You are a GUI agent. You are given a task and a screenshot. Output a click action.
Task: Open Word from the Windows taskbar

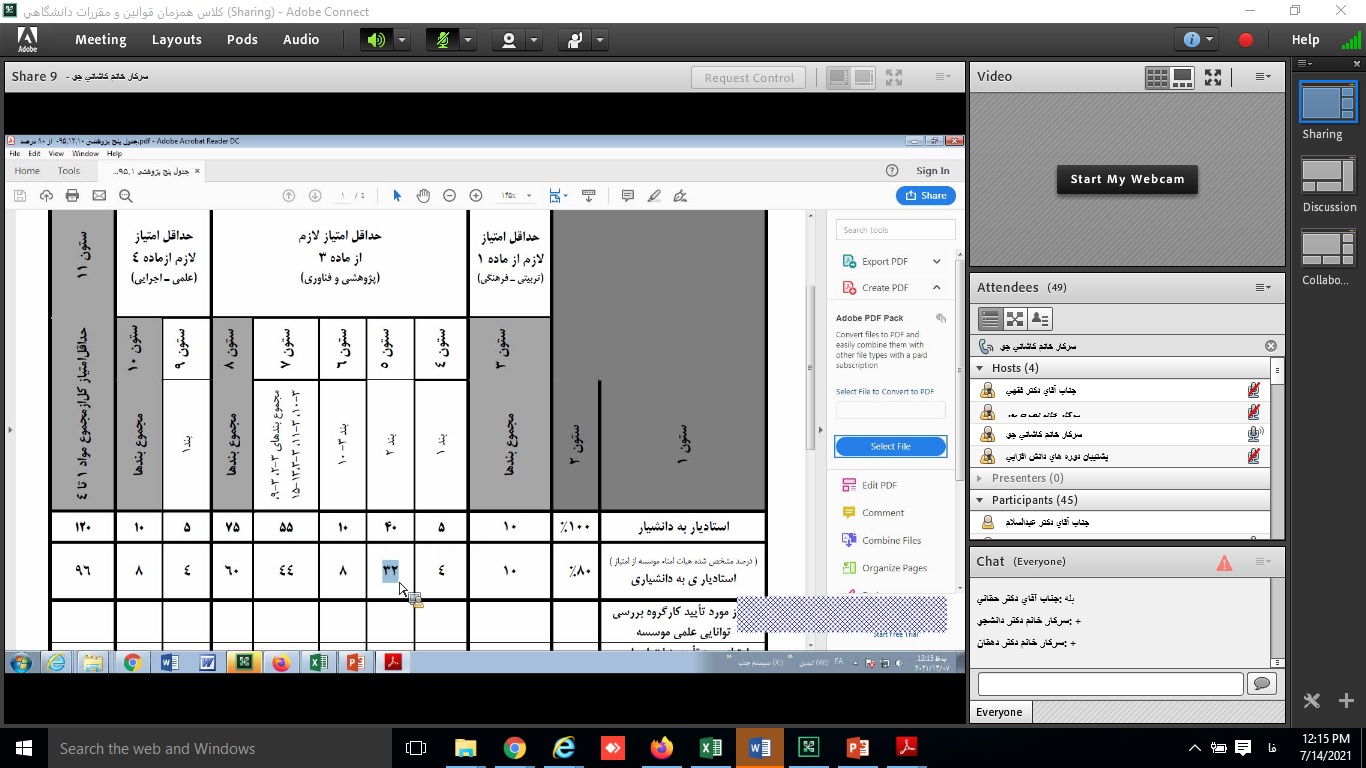coord(759,748)
